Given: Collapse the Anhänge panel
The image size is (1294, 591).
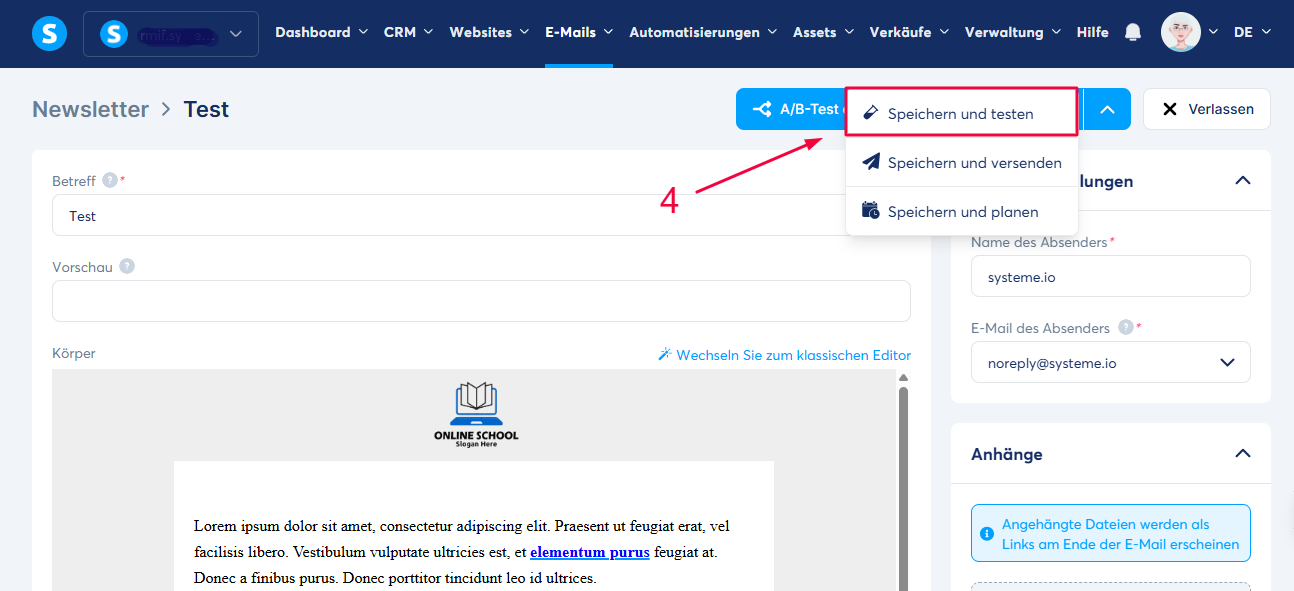Looking at the screenshot, I should [x=1243, y=454].
